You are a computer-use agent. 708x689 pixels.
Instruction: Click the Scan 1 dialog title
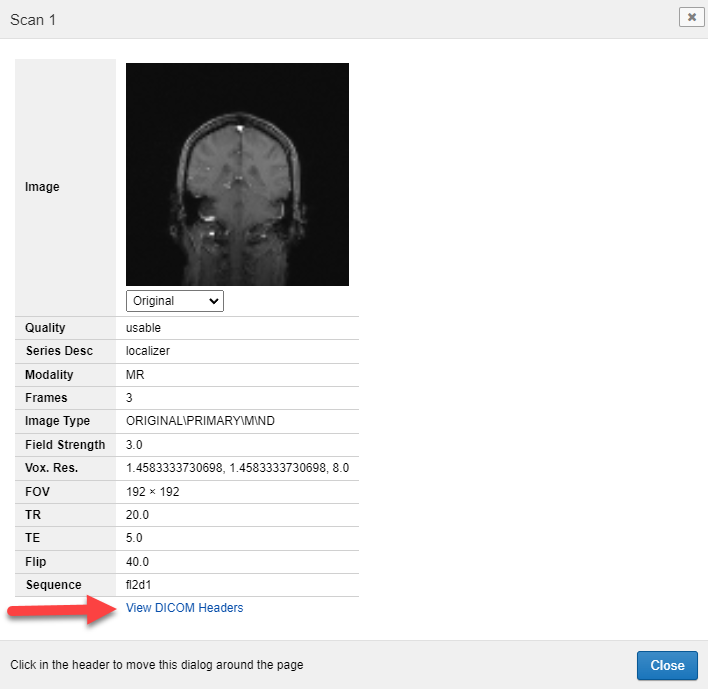33,20
